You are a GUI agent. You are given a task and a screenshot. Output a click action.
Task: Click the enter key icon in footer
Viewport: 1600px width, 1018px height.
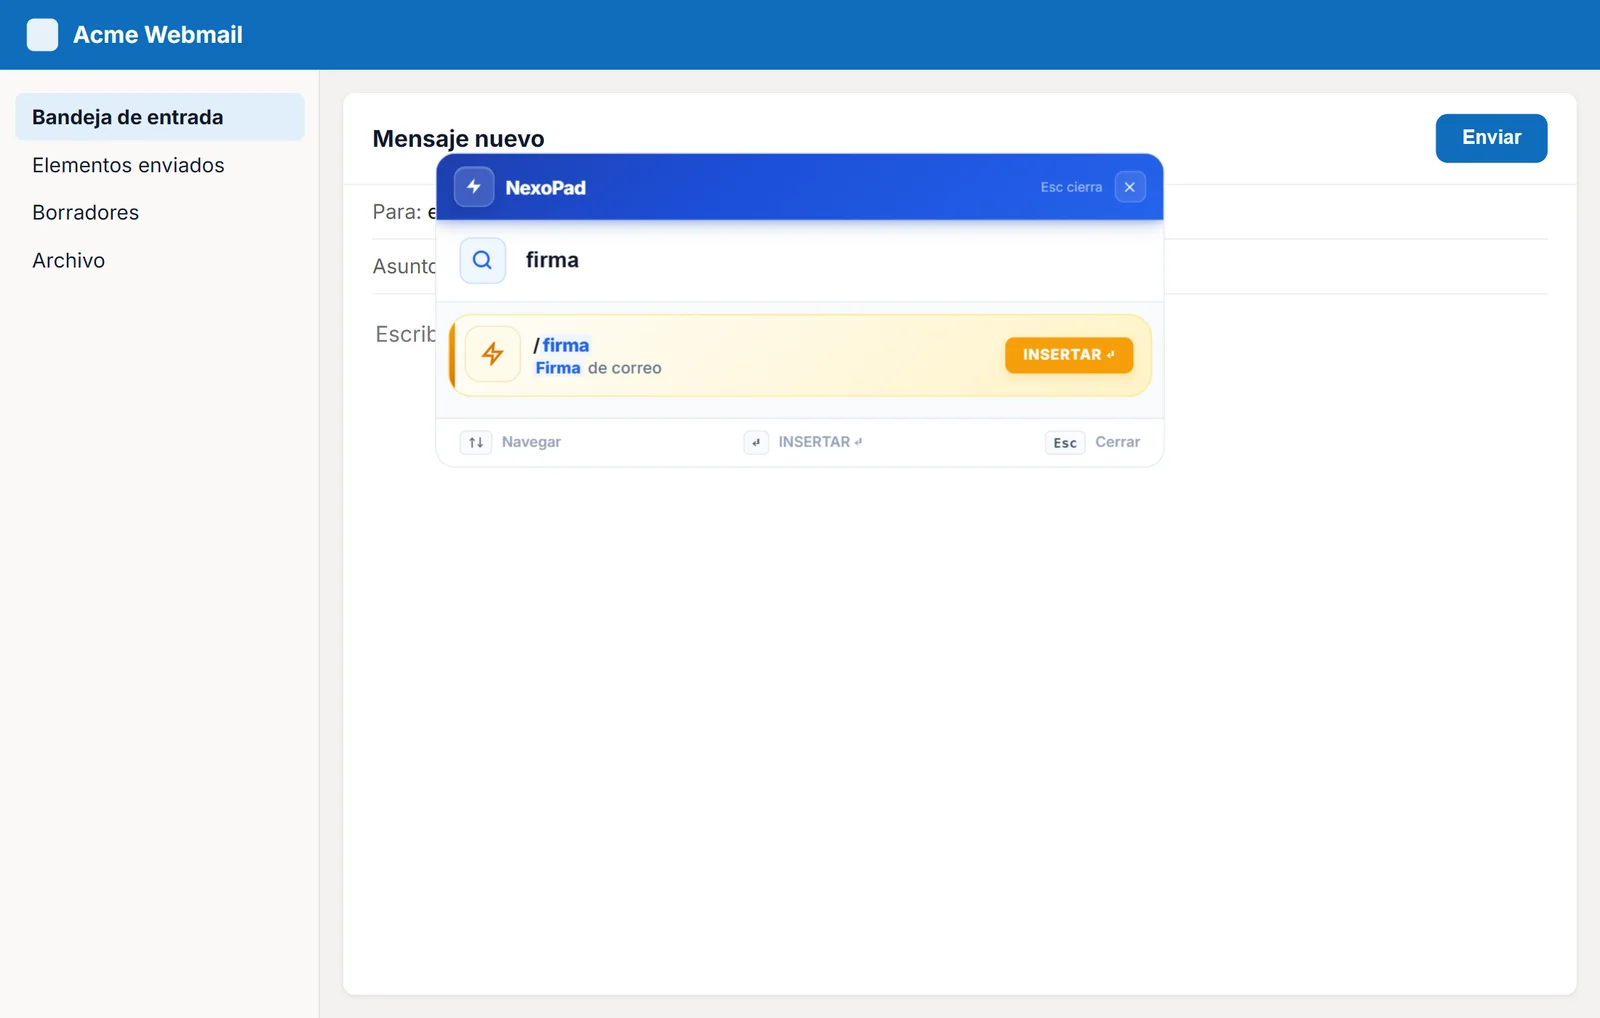pyautogui.click(x=756, y=442)
